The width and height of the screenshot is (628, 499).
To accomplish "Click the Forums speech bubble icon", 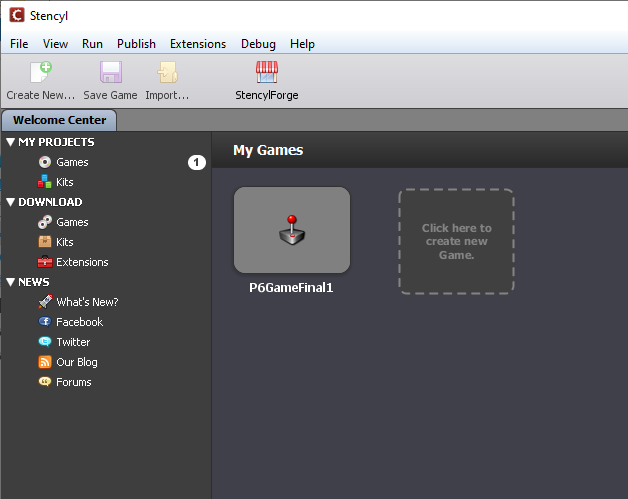I will click(x=45, y=382).
